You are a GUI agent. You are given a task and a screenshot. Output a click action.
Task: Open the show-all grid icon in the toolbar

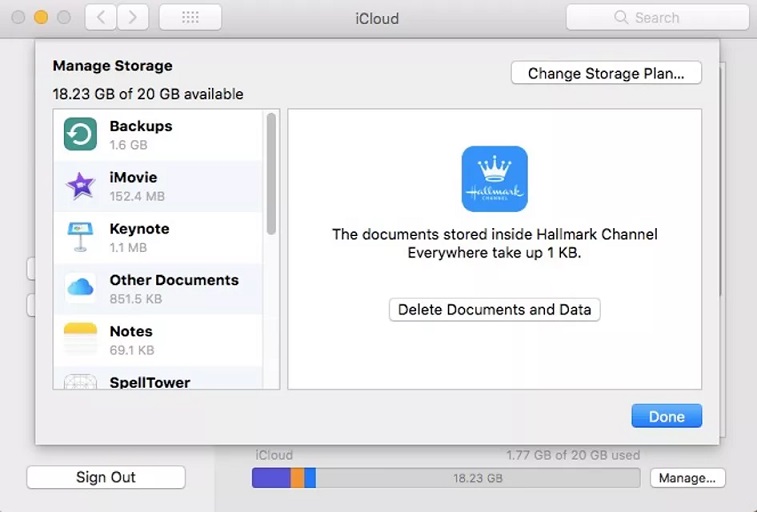(x=190, y=18)
